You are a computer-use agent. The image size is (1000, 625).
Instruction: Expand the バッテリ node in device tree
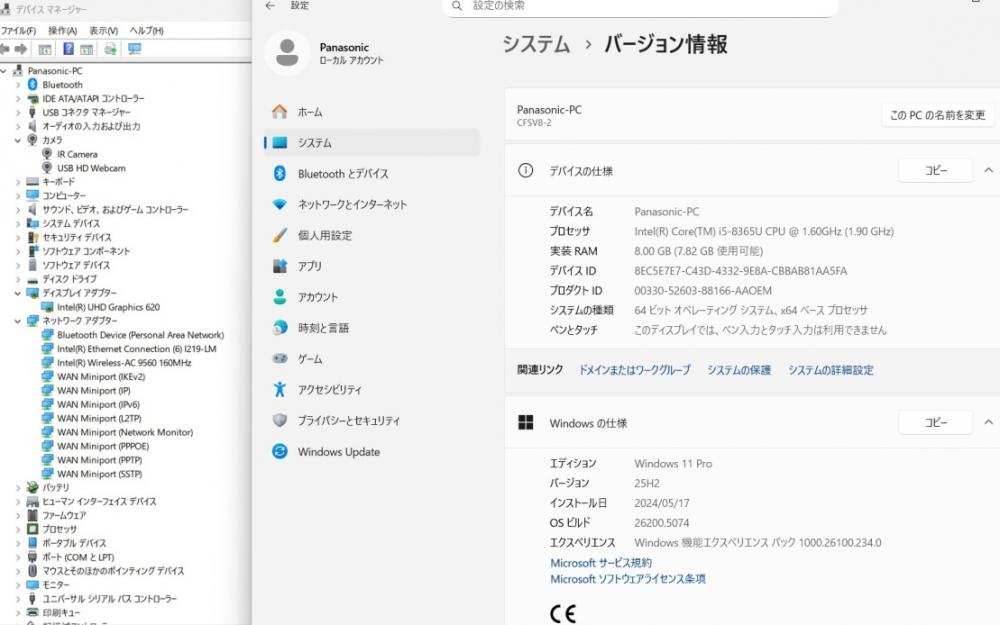point(18,487)
